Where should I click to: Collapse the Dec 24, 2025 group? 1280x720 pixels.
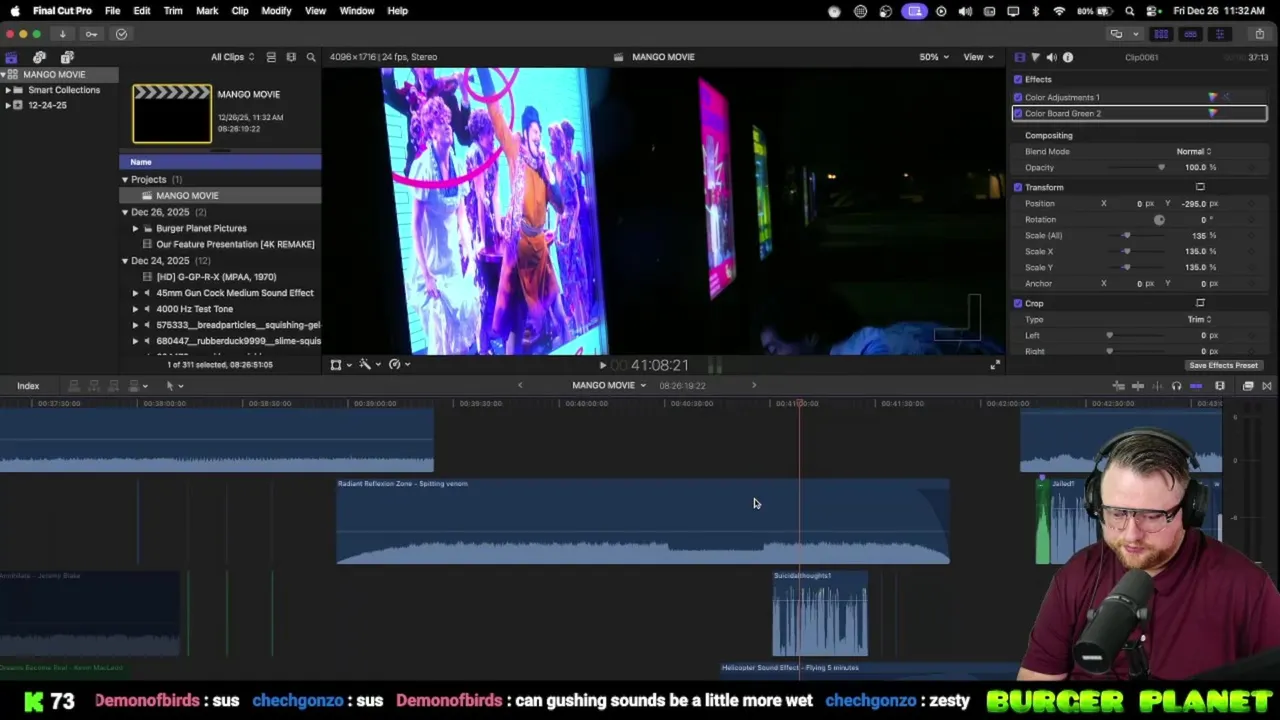[125, 261]
